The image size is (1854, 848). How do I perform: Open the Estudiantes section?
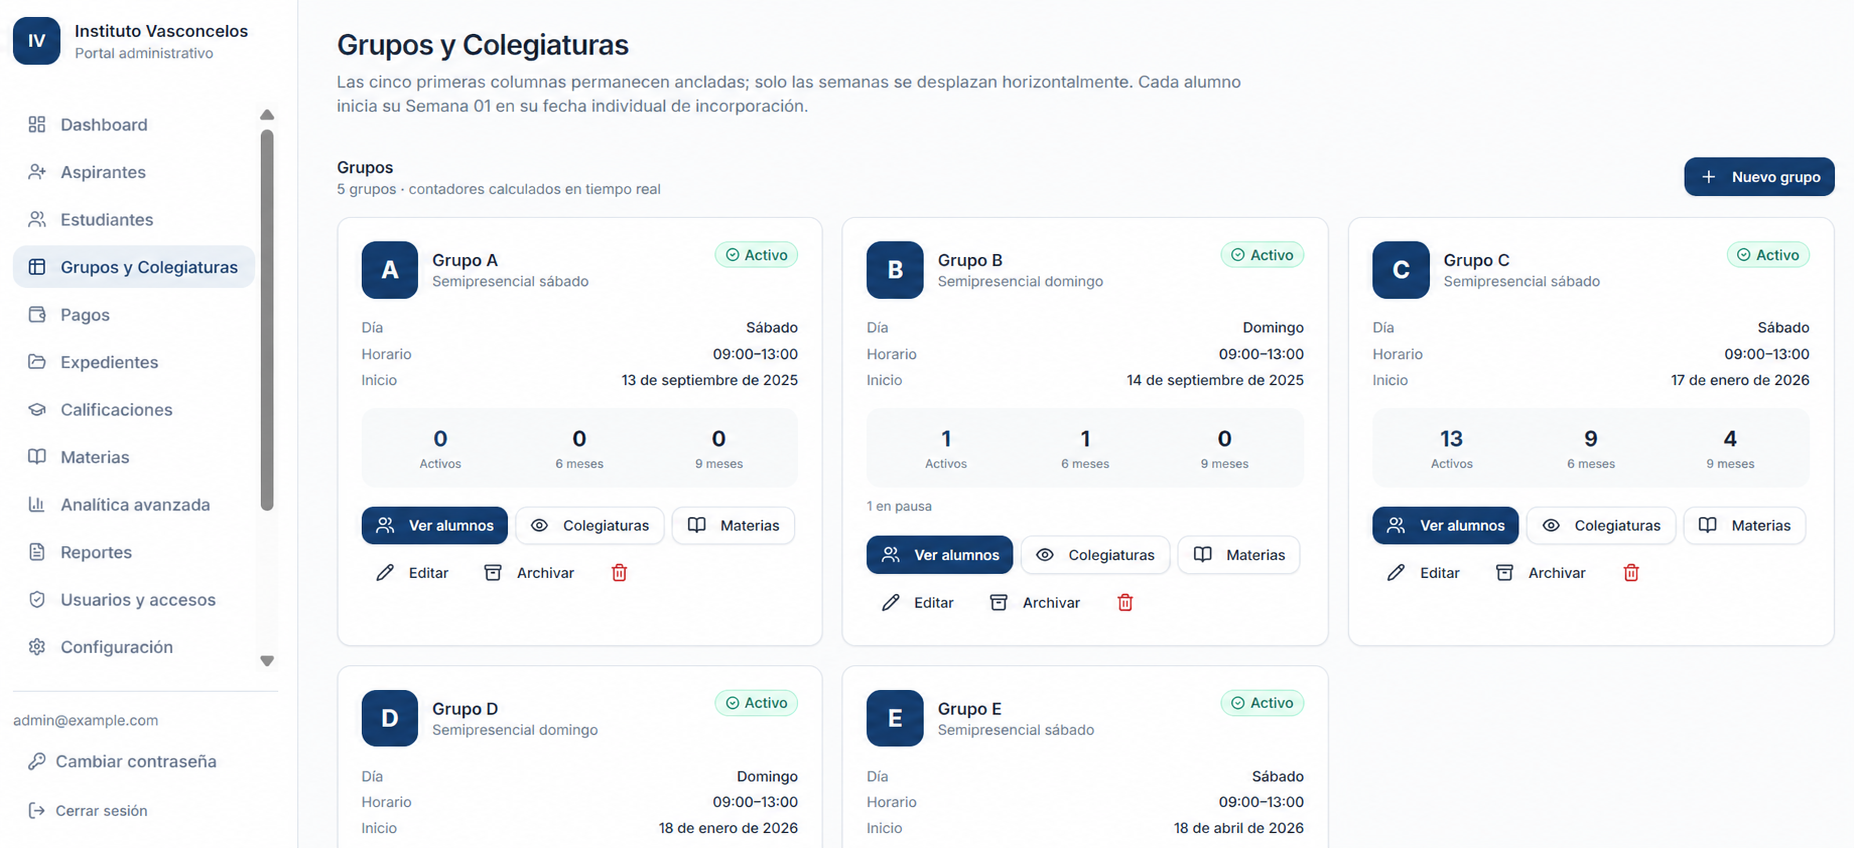[x=134, y=220]
